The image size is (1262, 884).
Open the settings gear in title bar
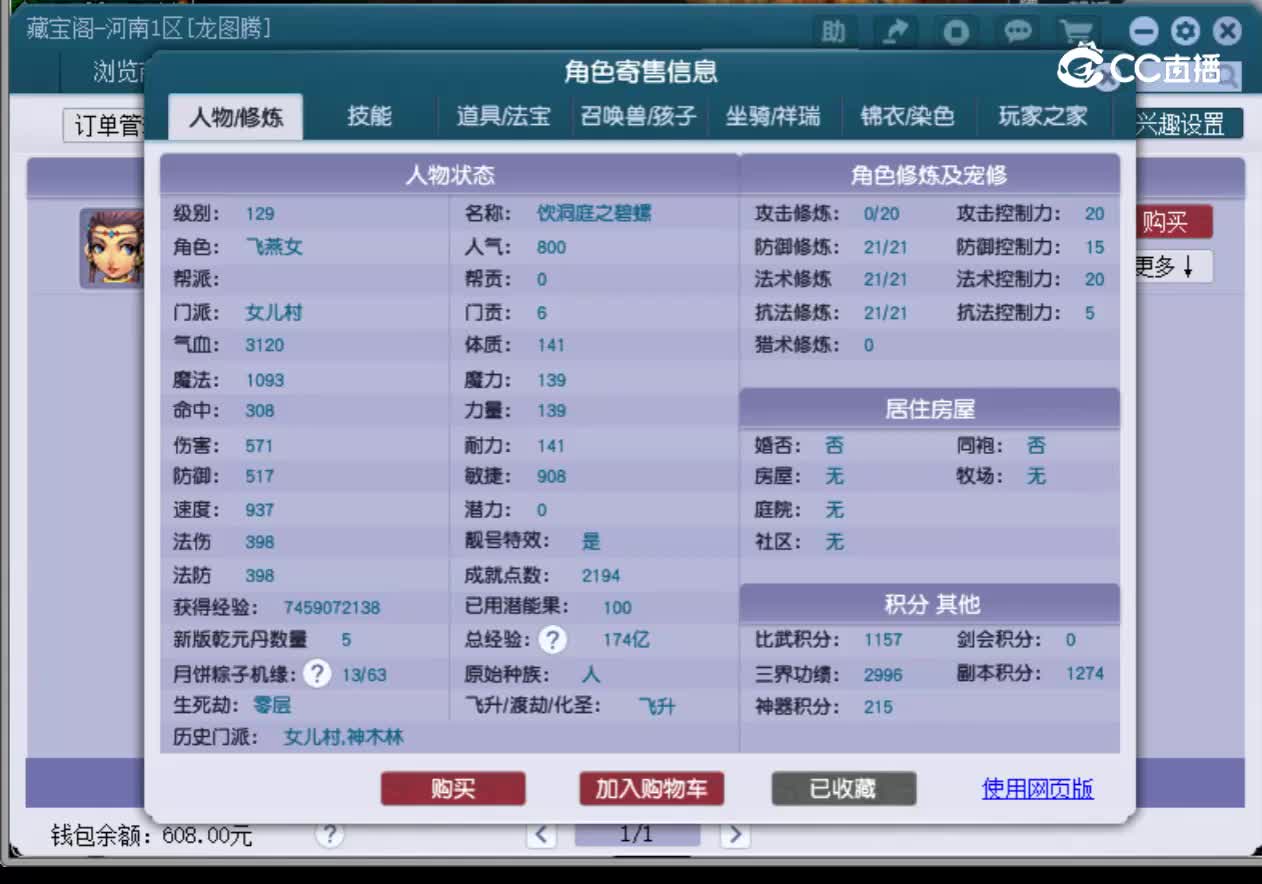tap(1185, 31)
